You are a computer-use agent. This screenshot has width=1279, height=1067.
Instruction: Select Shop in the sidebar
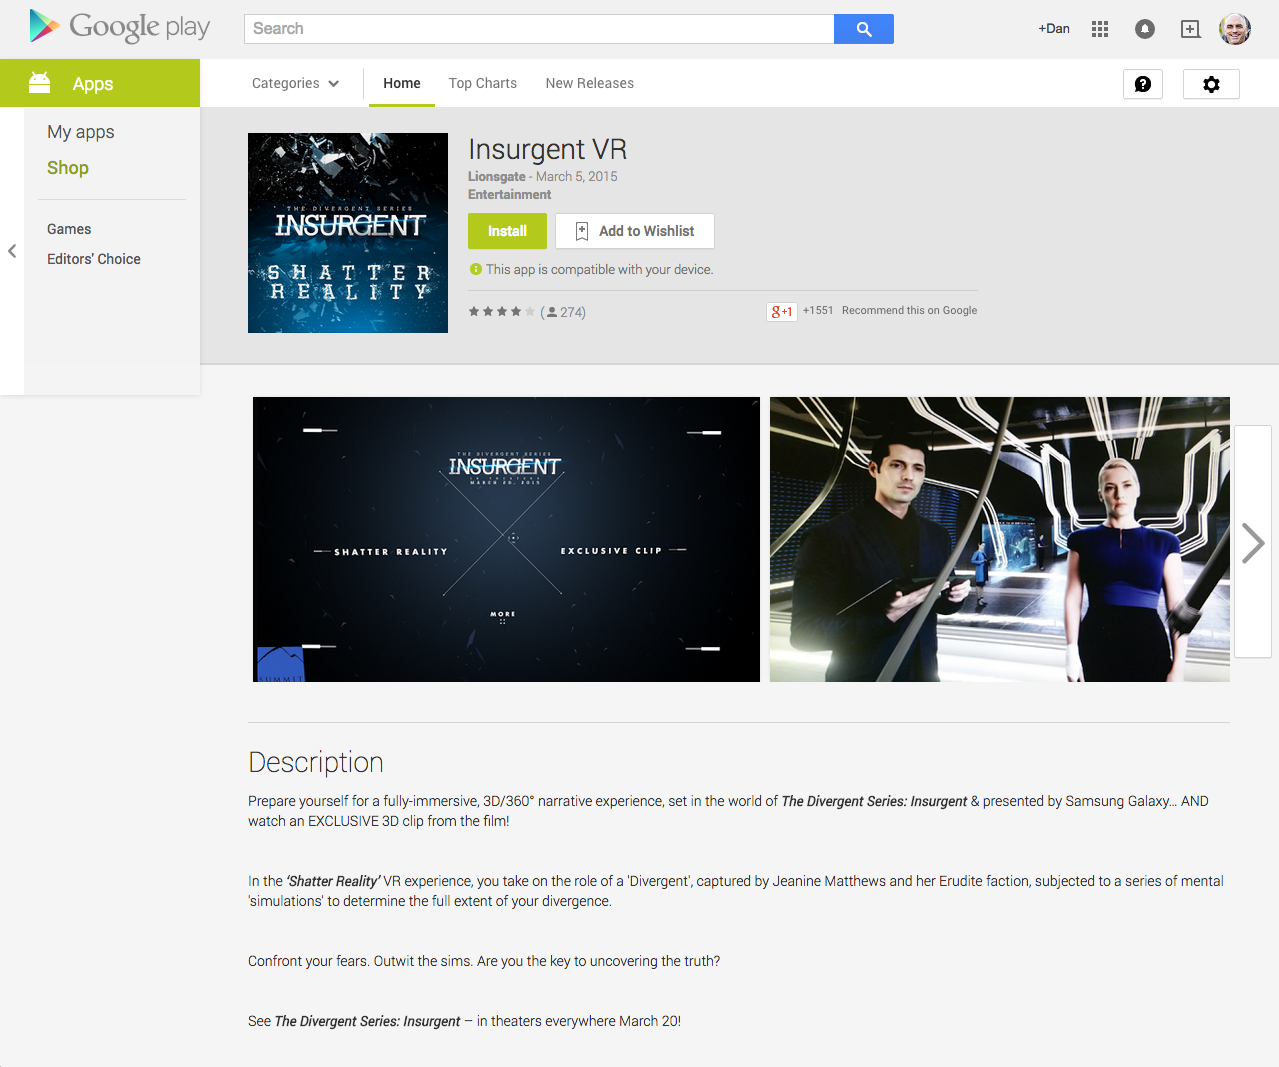pyautogui.click(x=68, y=168)
